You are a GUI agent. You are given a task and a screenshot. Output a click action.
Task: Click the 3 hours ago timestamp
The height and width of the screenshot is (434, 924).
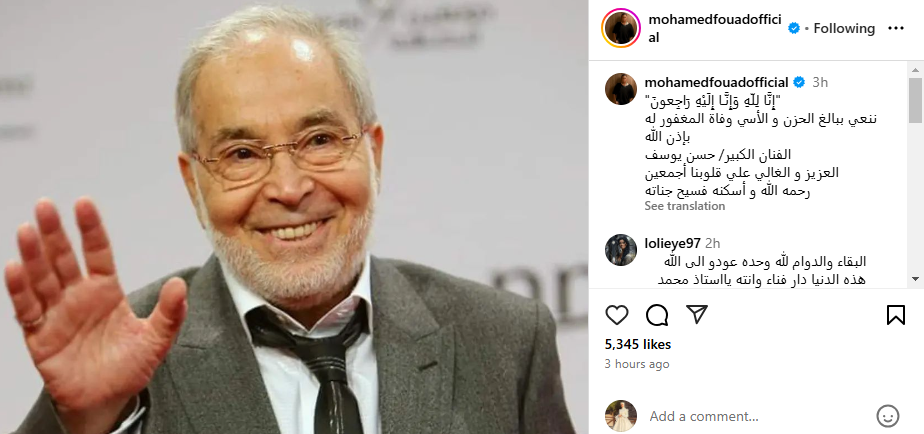pos(637,364)
